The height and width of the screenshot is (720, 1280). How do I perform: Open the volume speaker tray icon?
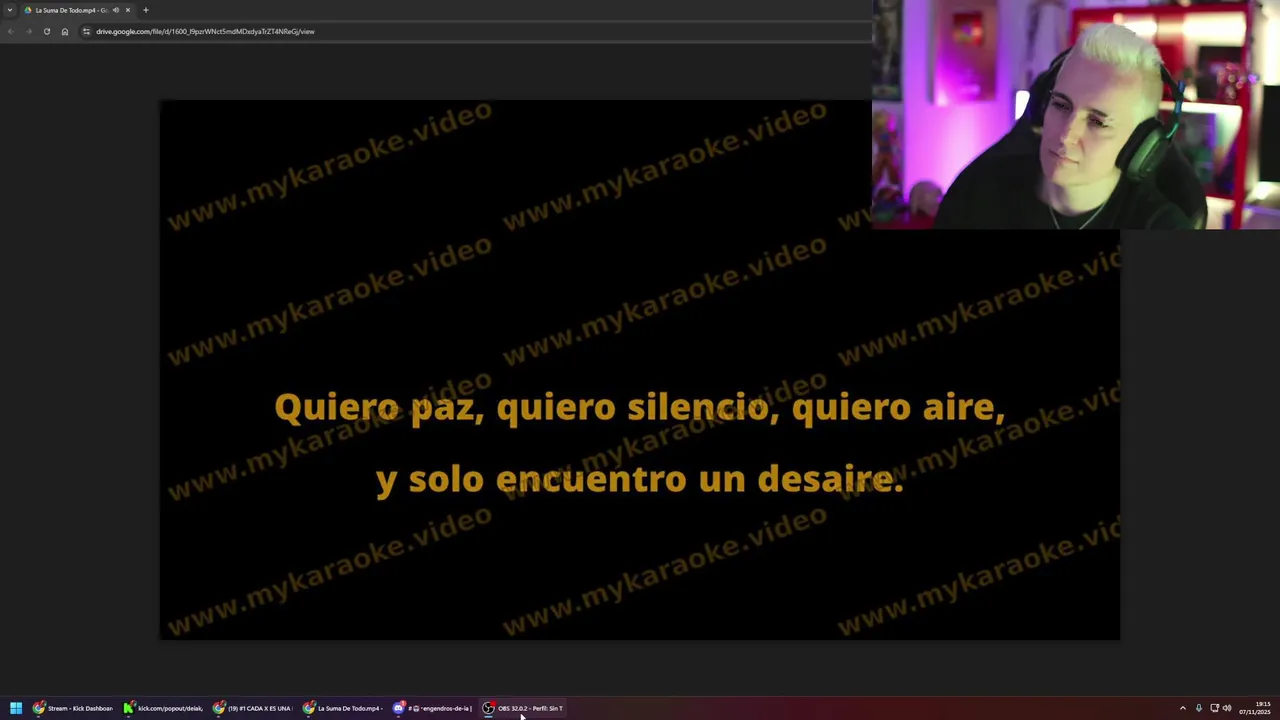[1227, 708]
